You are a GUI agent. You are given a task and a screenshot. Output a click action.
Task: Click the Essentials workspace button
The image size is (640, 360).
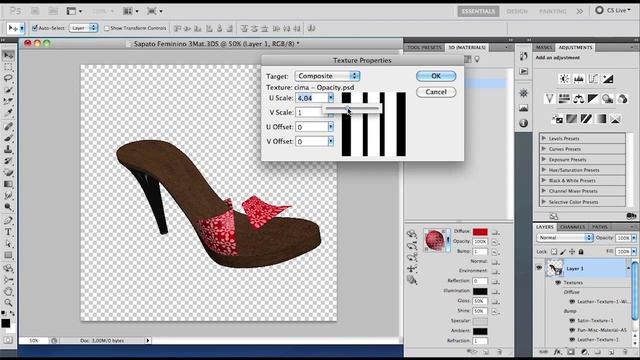[x=478, y=11]
